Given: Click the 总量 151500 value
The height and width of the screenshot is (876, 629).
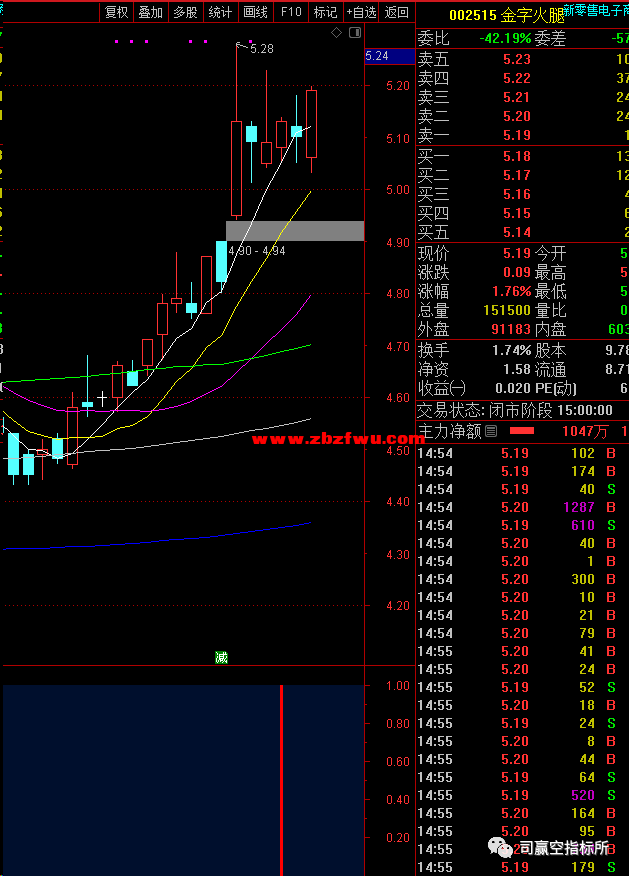Looking at the screenshot, I should (x=507, y=311).
